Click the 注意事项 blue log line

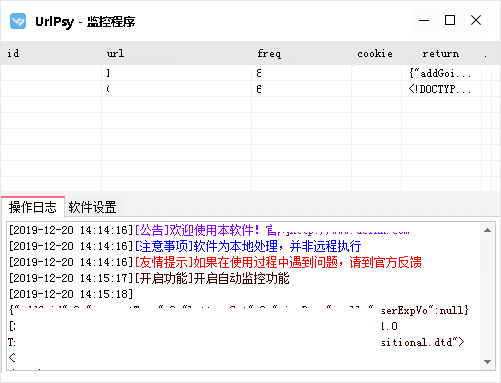185,246
